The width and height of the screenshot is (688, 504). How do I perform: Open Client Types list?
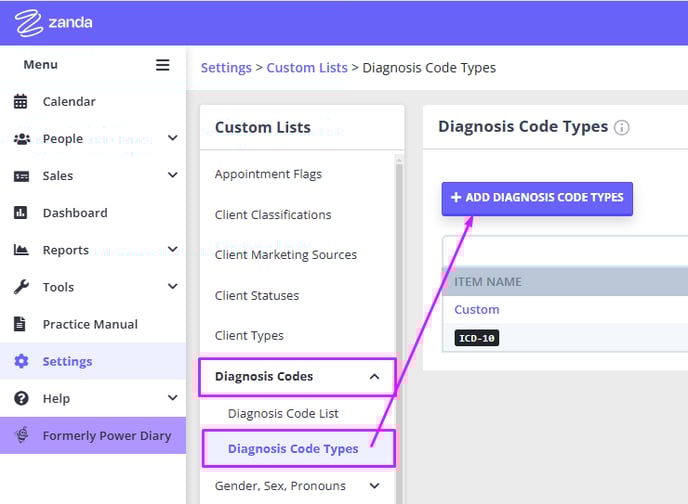249,336
